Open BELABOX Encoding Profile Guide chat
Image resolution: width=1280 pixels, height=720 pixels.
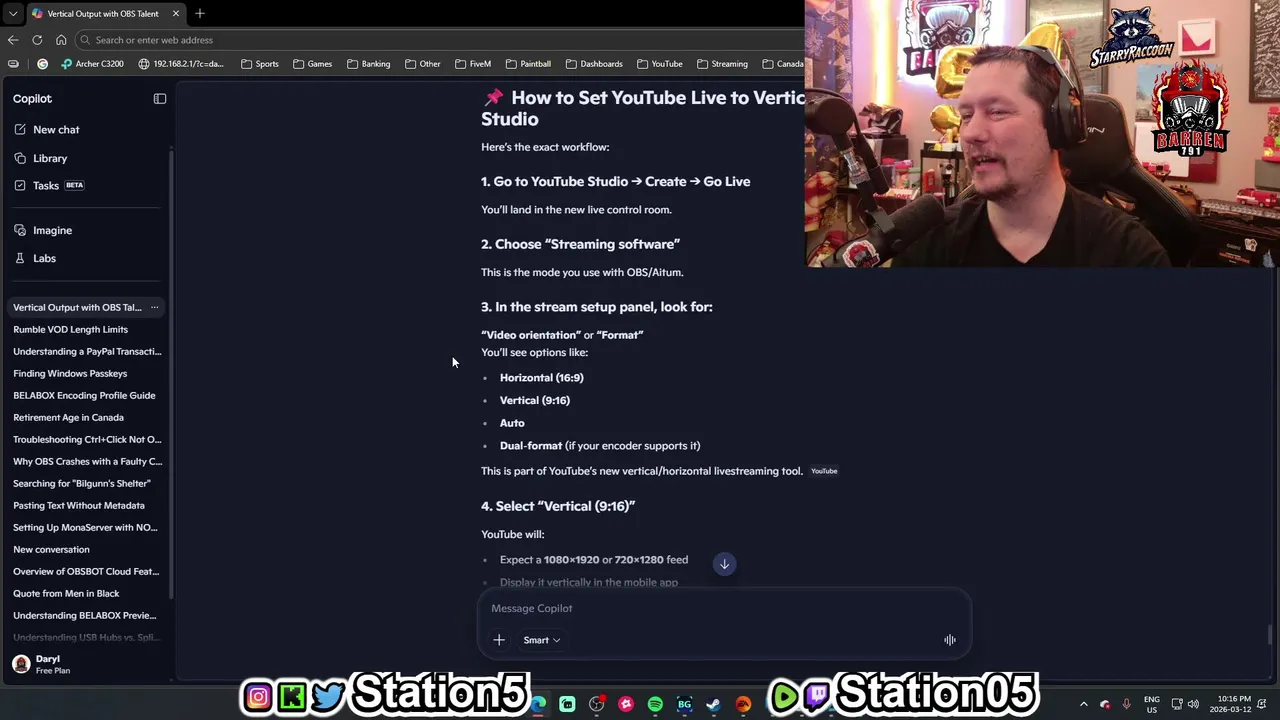84,396
